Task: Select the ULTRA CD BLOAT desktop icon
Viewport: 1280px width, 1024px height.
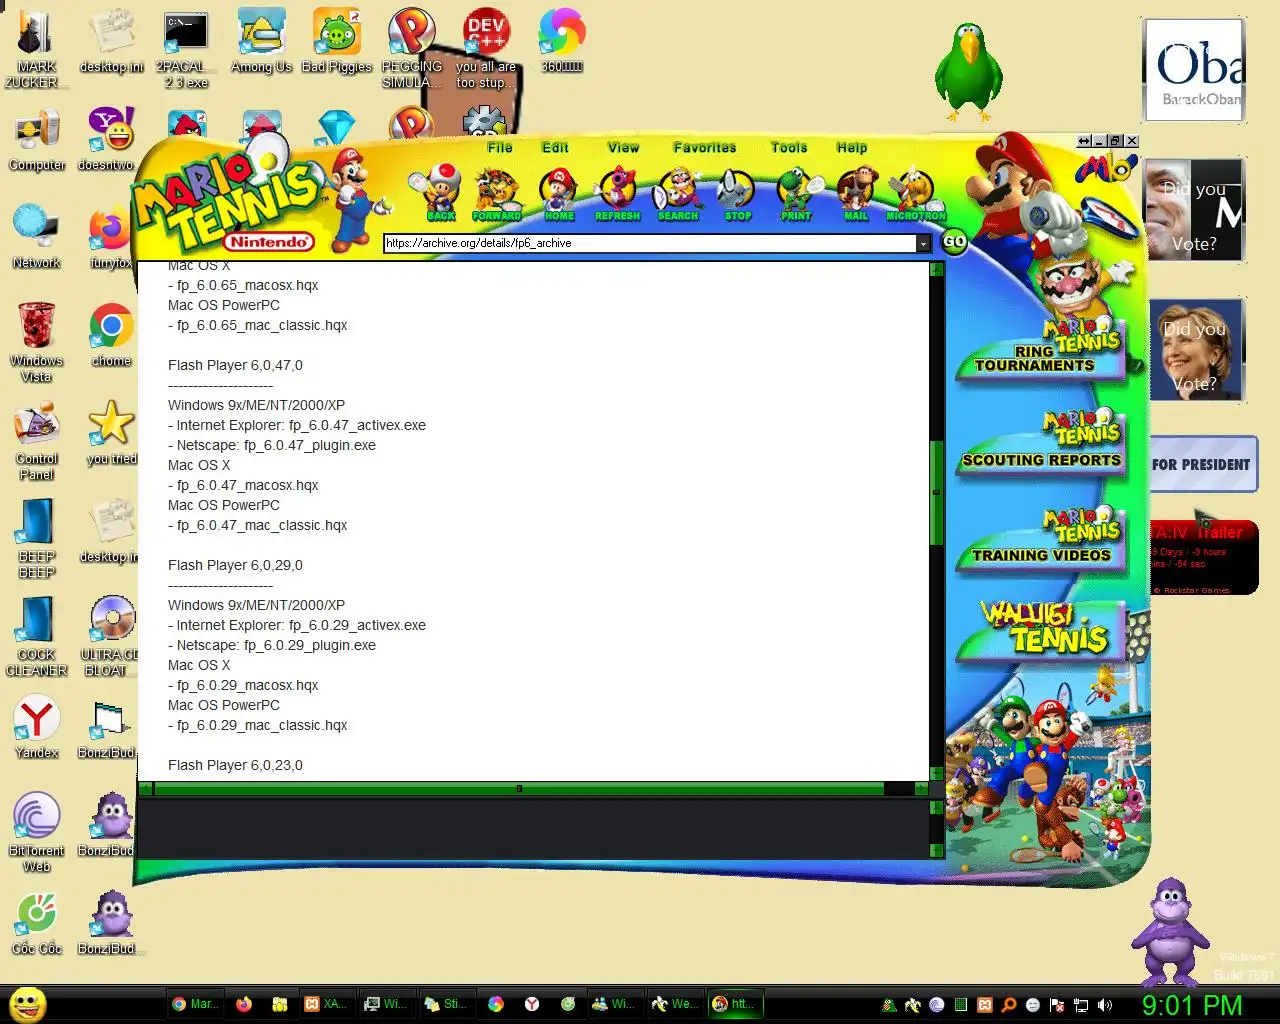Action: (x=111, y=637)
